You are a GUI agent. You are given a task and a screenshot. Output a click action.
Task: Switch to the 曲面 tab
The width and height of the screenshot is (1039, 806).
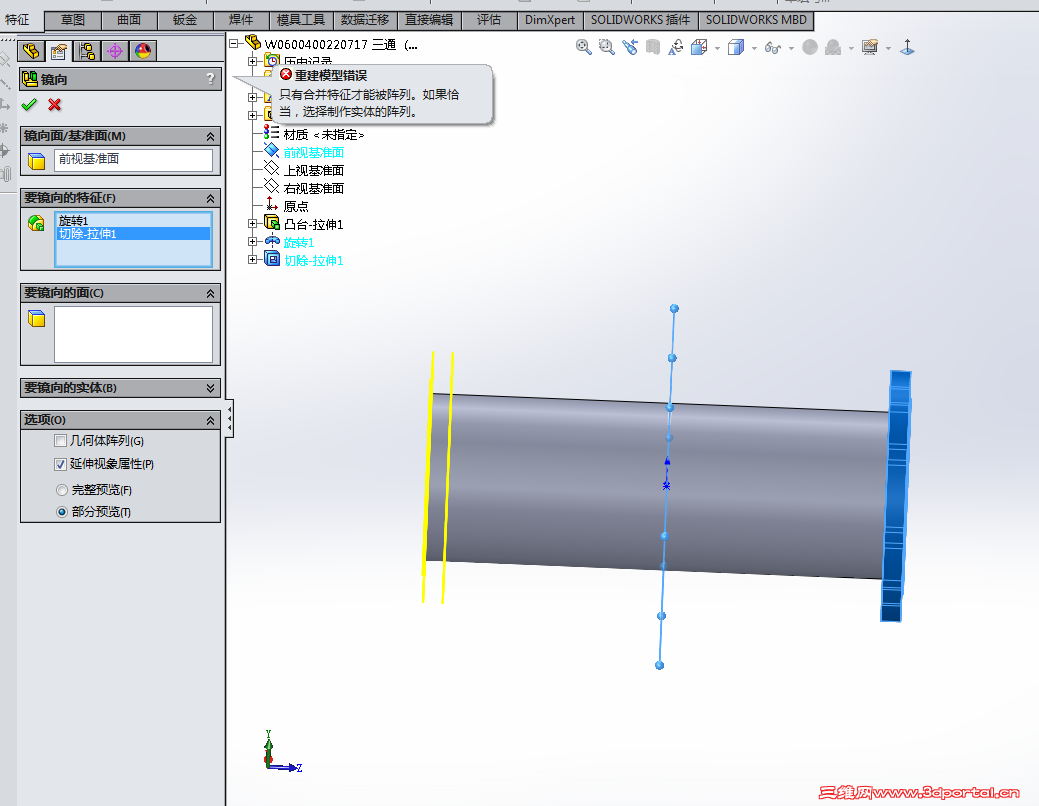point(129,20)
